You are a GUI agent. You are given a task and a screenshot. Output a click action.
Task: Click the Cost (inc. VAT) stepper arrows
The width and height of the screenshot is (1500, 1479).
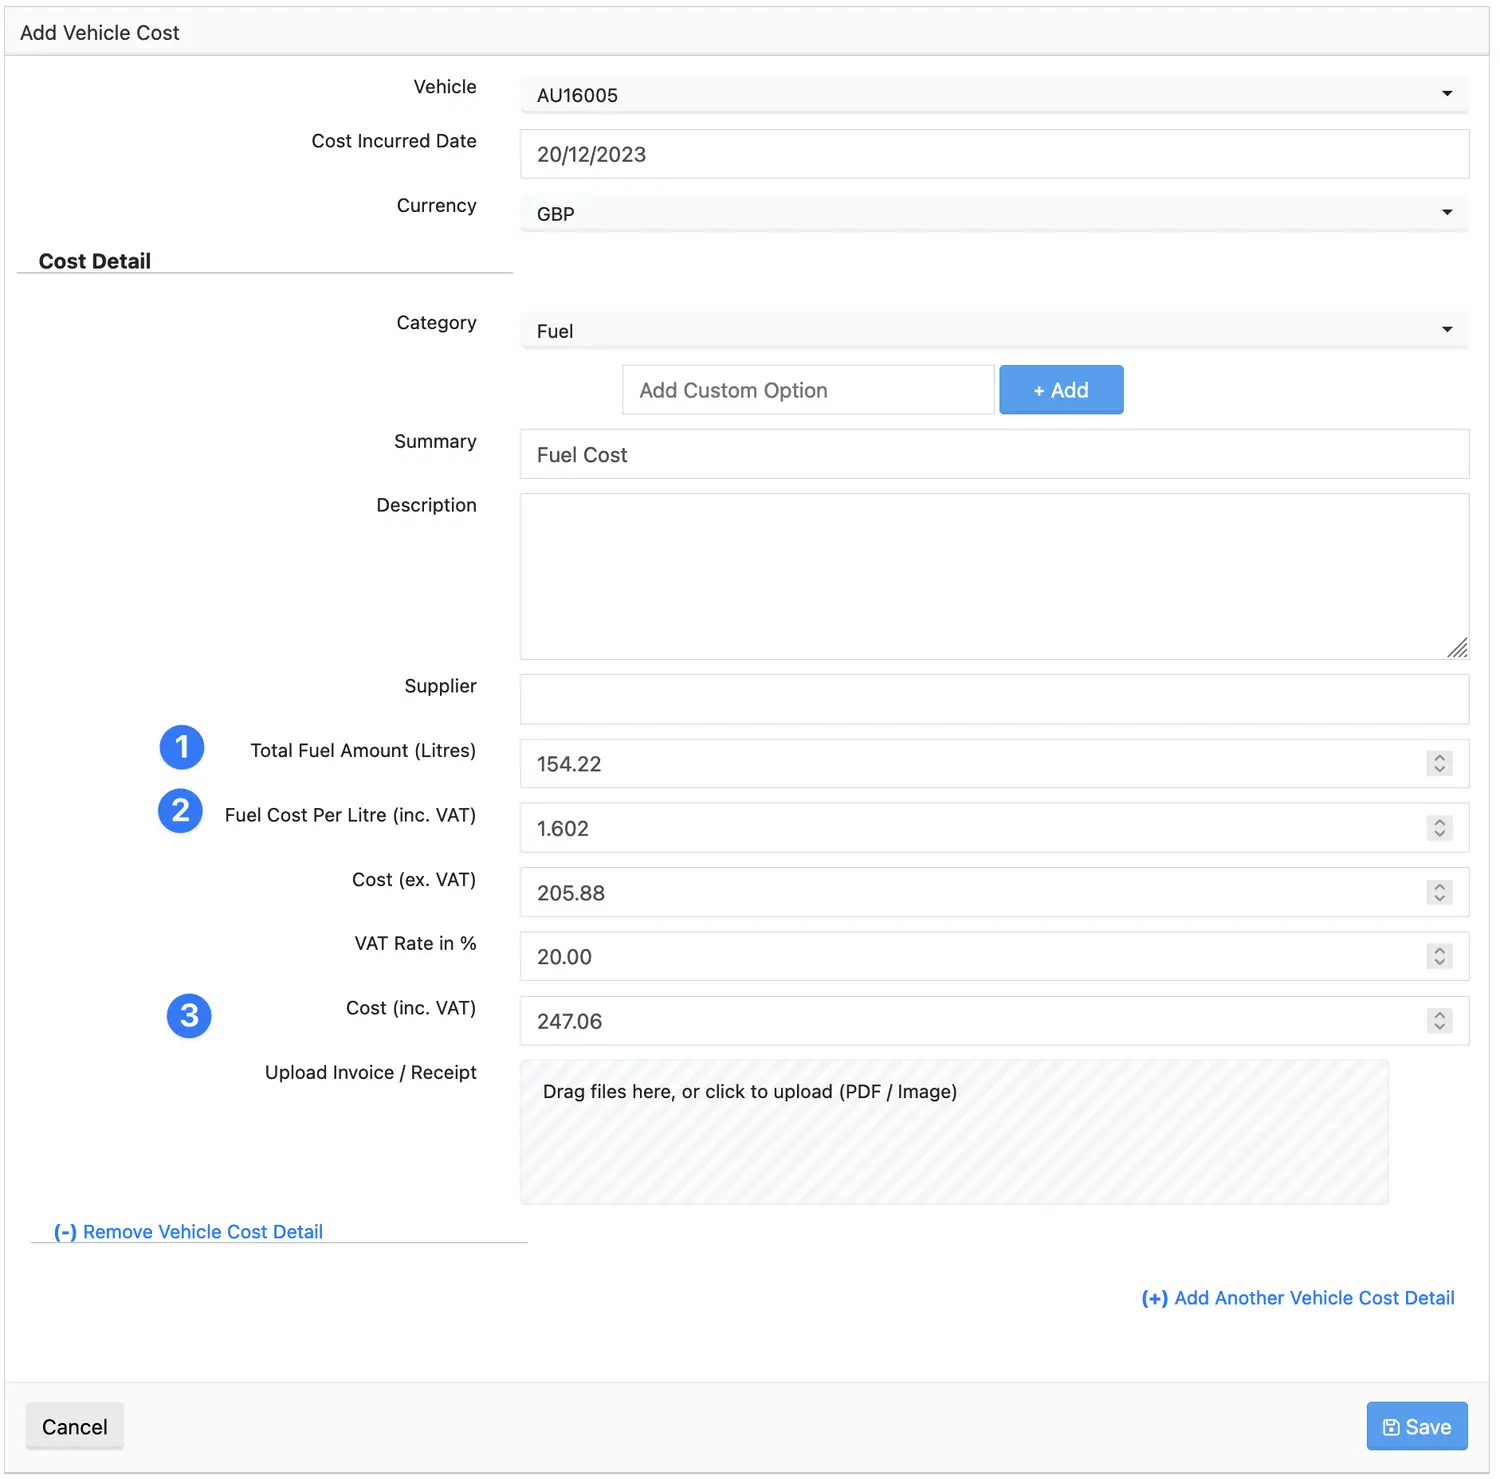pyautogui.click(x=1439, y=1021)
